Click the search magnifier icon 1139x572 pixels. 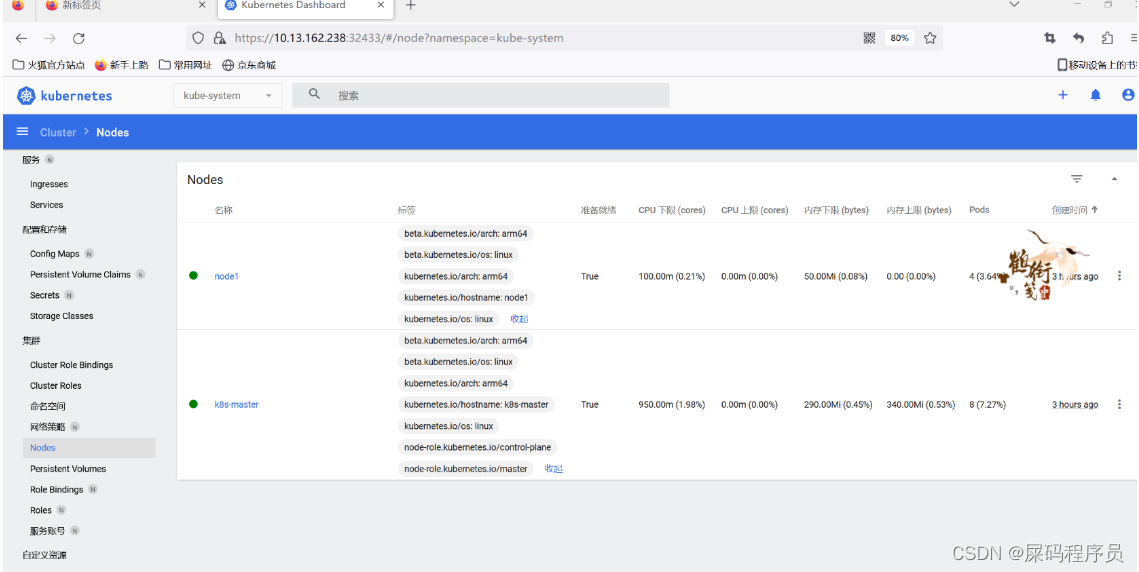(315, 94)
